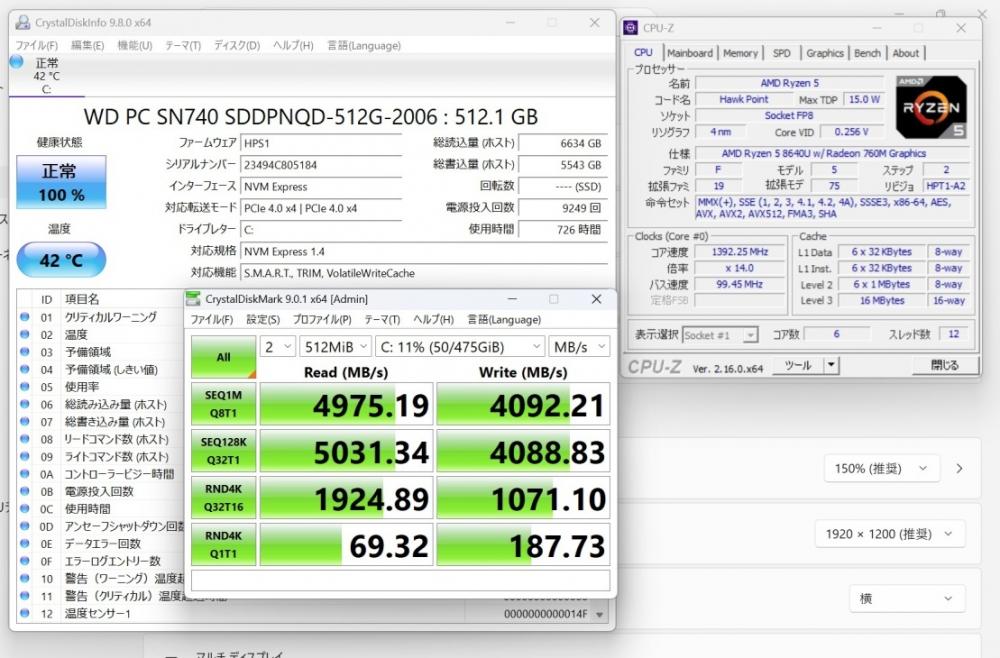Image resolution: width=1000 pixels, height=658 pixels.
Task: Click the CPU-Z app icon in title bar
Action: (631, 27)
